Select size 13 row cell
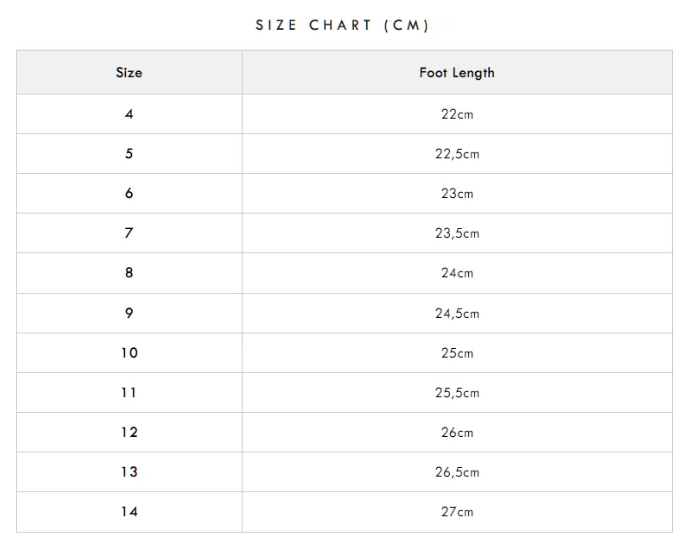The width and height of the screenshot is (689, 546). 129,472
